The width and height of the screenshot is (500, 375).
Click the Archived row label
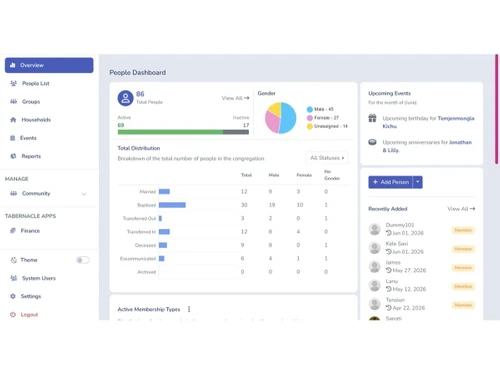[146, 272]
